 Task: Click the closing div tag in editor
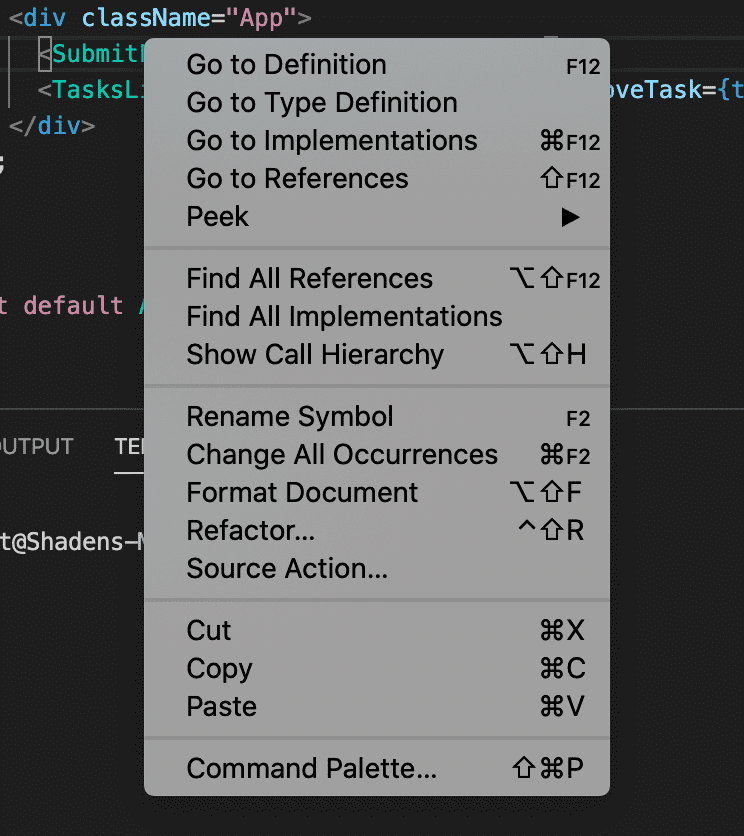[x=52, y=126]
